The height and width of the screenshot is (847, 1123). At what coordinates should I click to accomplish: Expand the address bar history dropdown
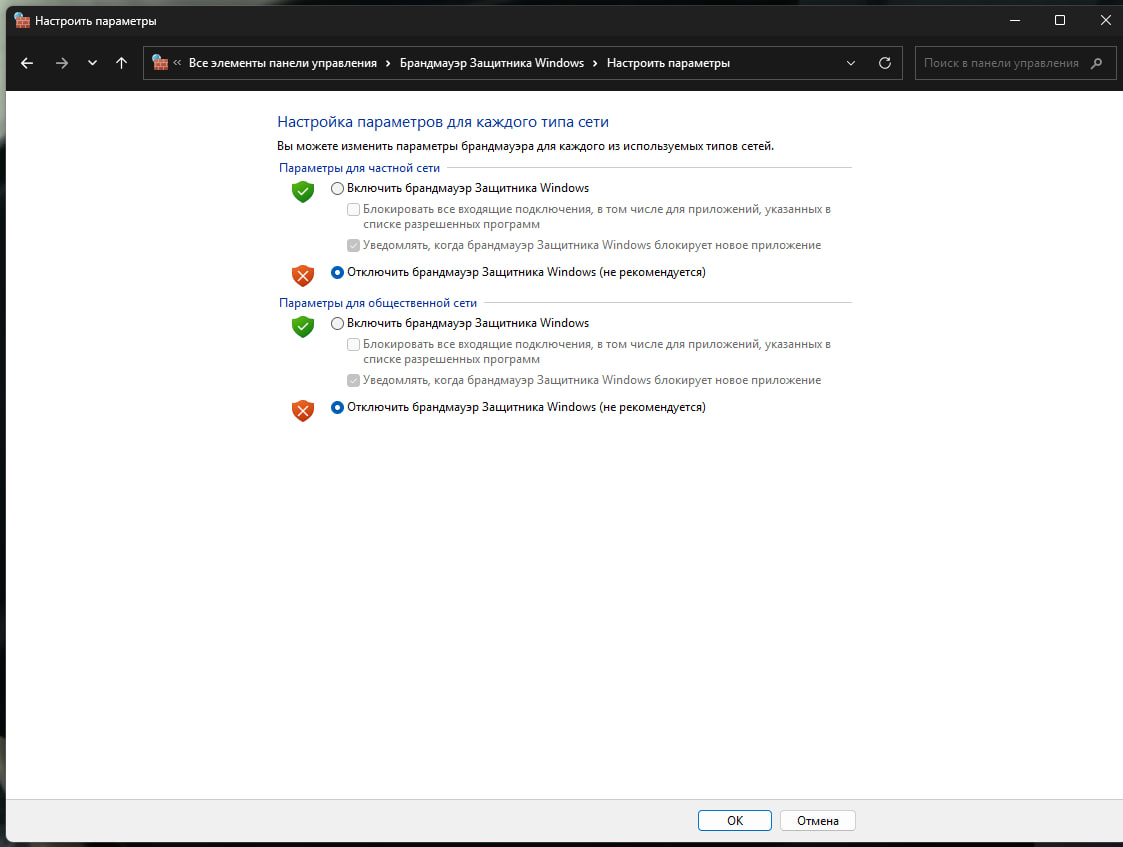click(851, 63)
